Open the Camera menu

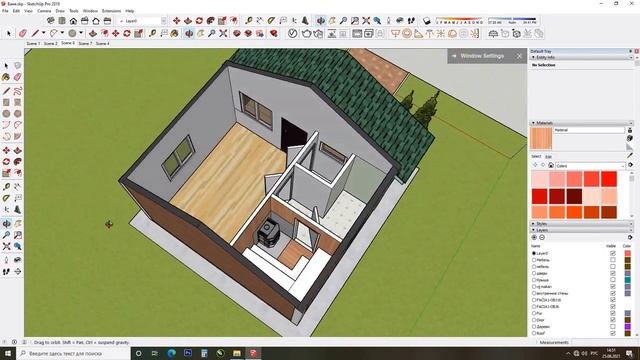click(44, 11)
